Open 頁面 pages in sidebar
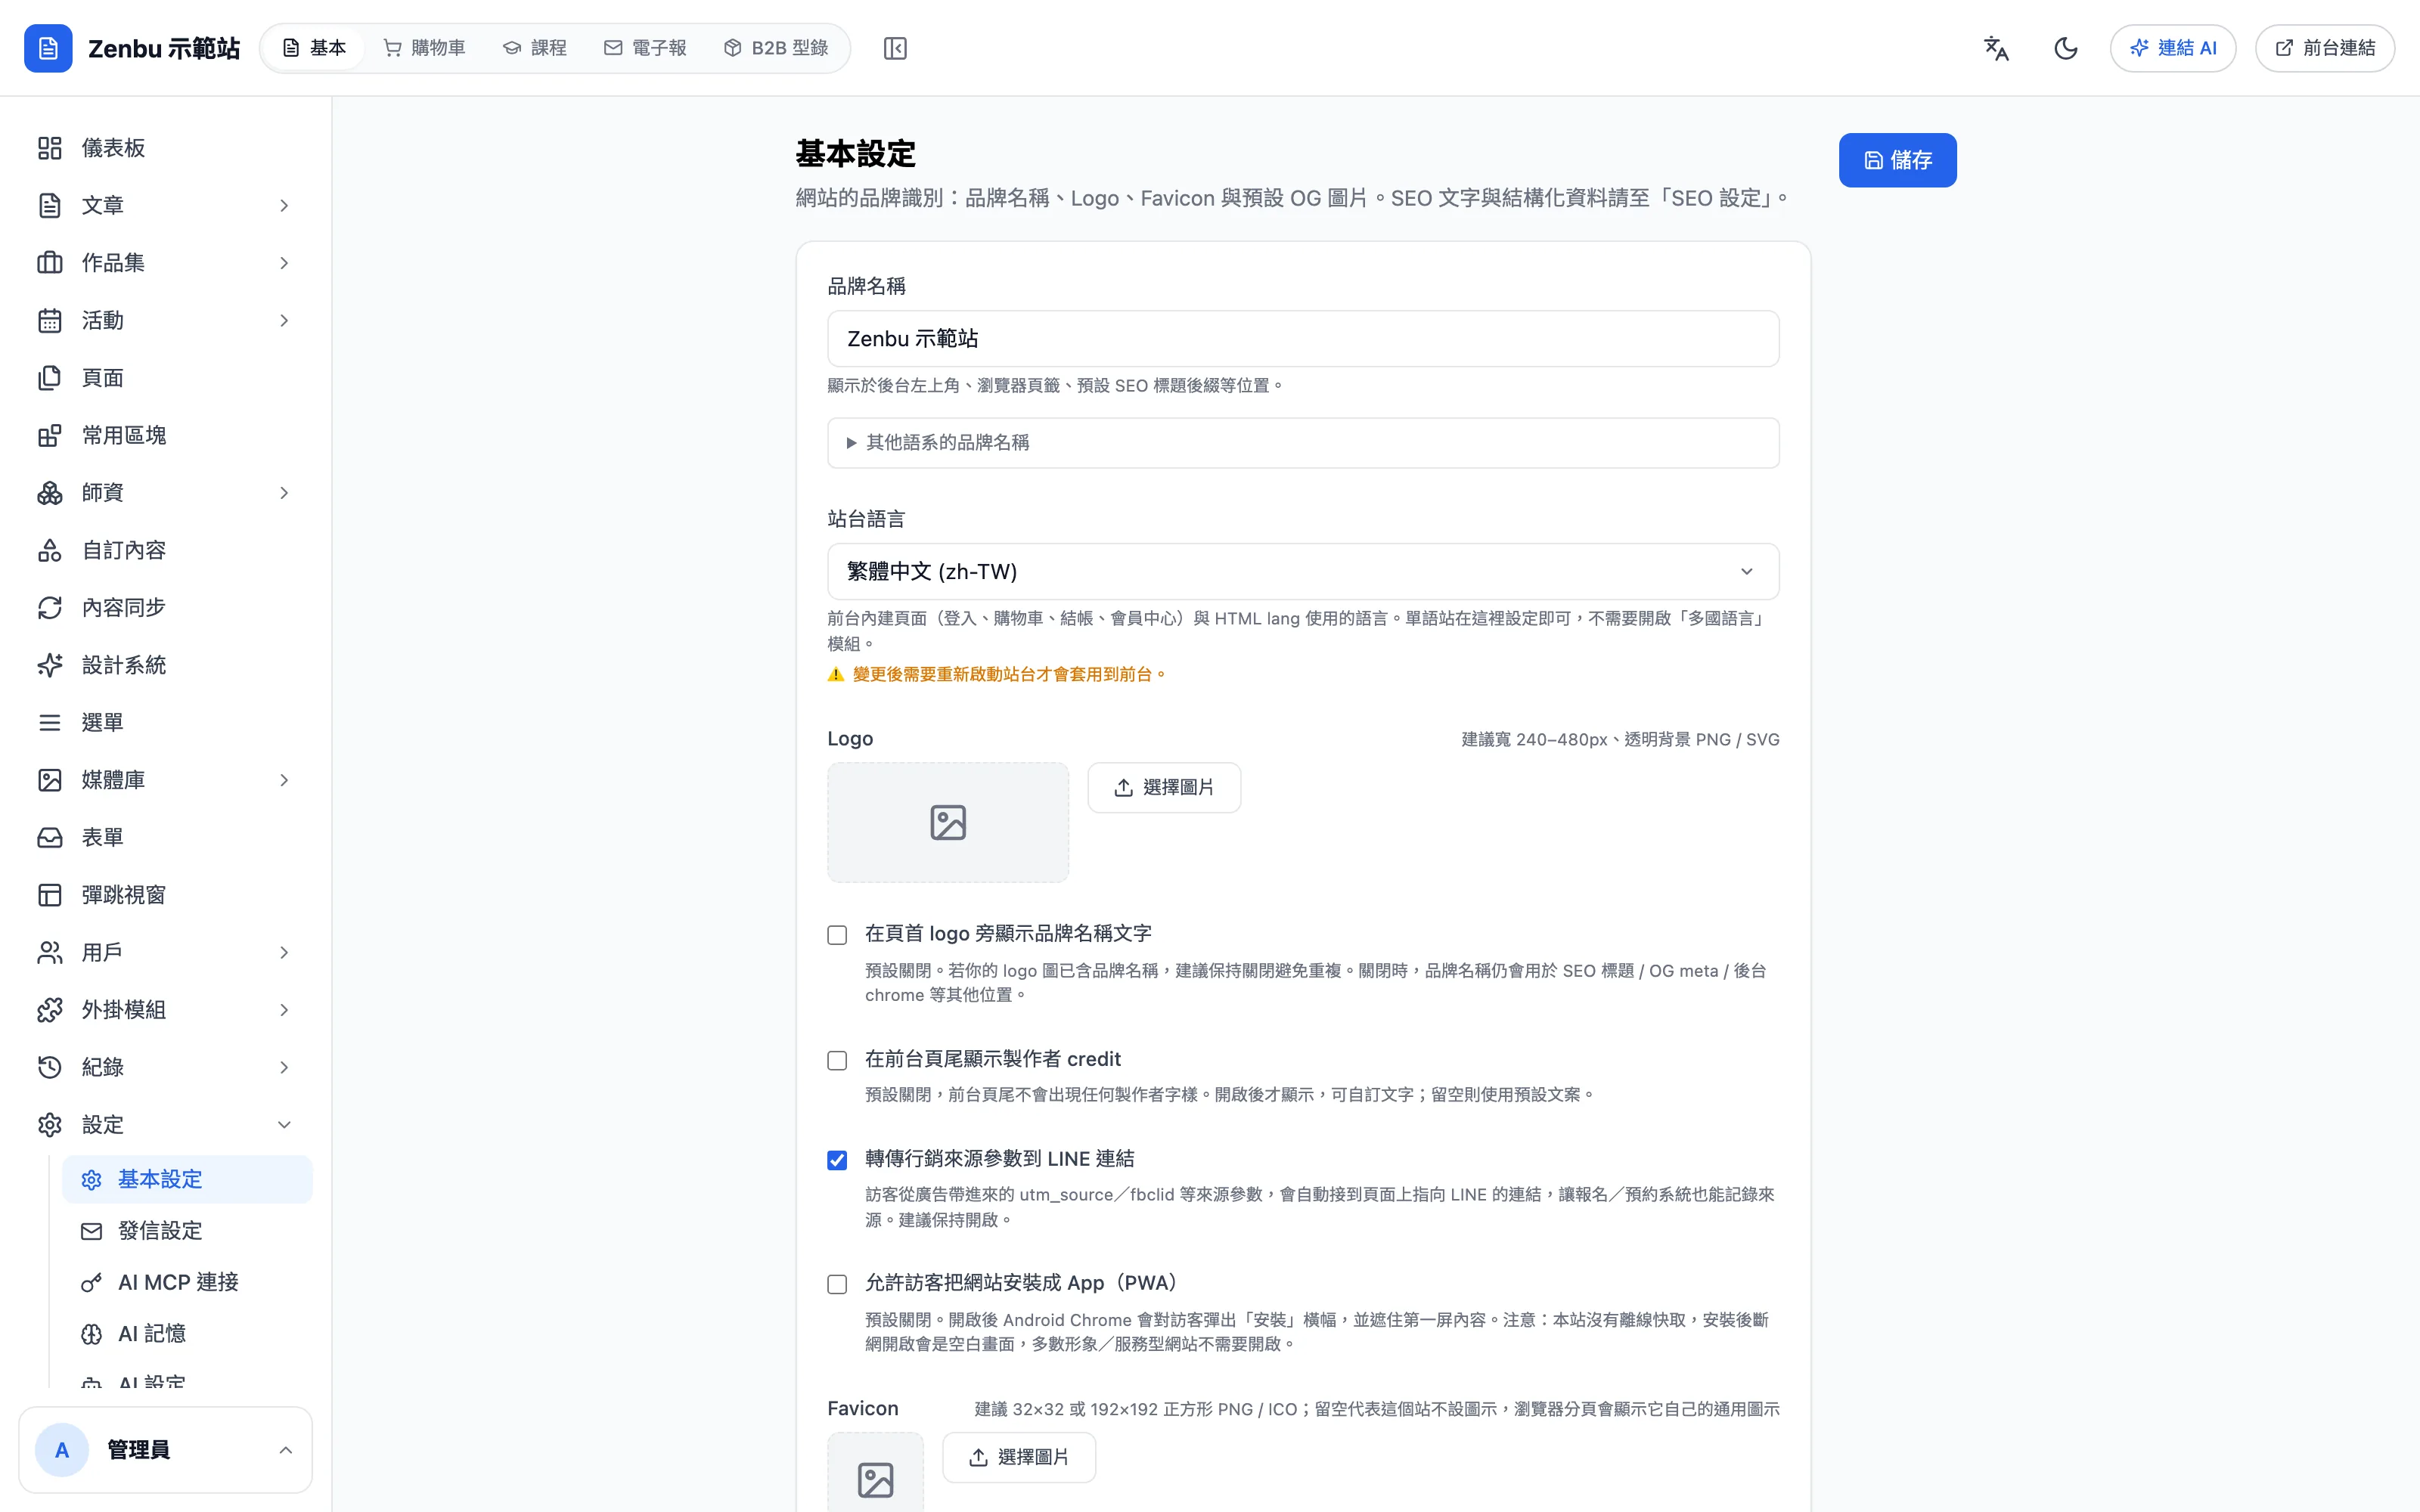This screenshot has height=1512, width=2420. click(166, 378)
